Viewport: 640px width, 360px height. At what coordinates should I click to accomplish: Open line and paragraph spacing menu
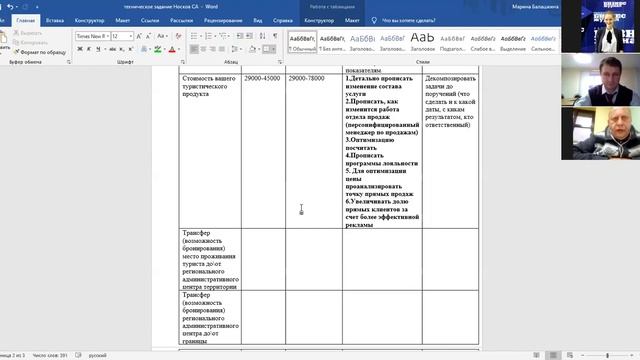236,49
